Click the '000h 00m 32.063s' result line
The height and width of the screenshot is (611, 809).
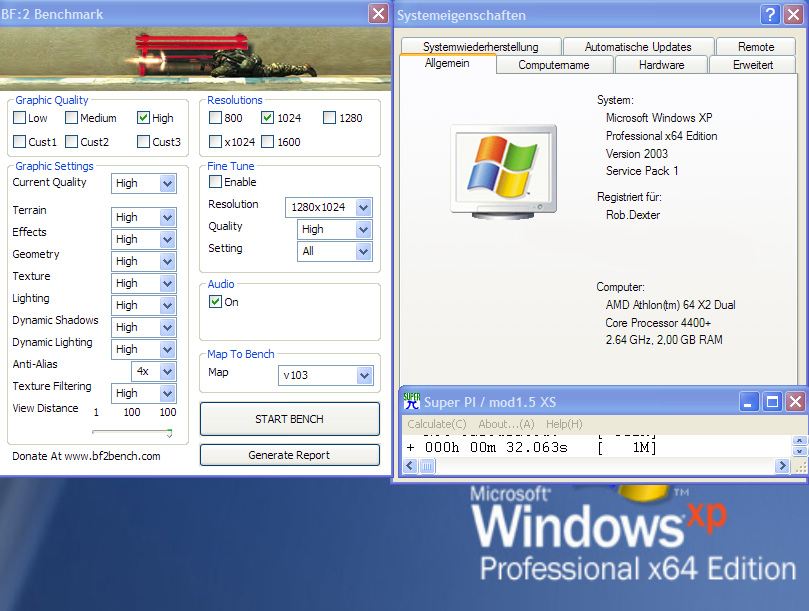[x=531, y=447]
